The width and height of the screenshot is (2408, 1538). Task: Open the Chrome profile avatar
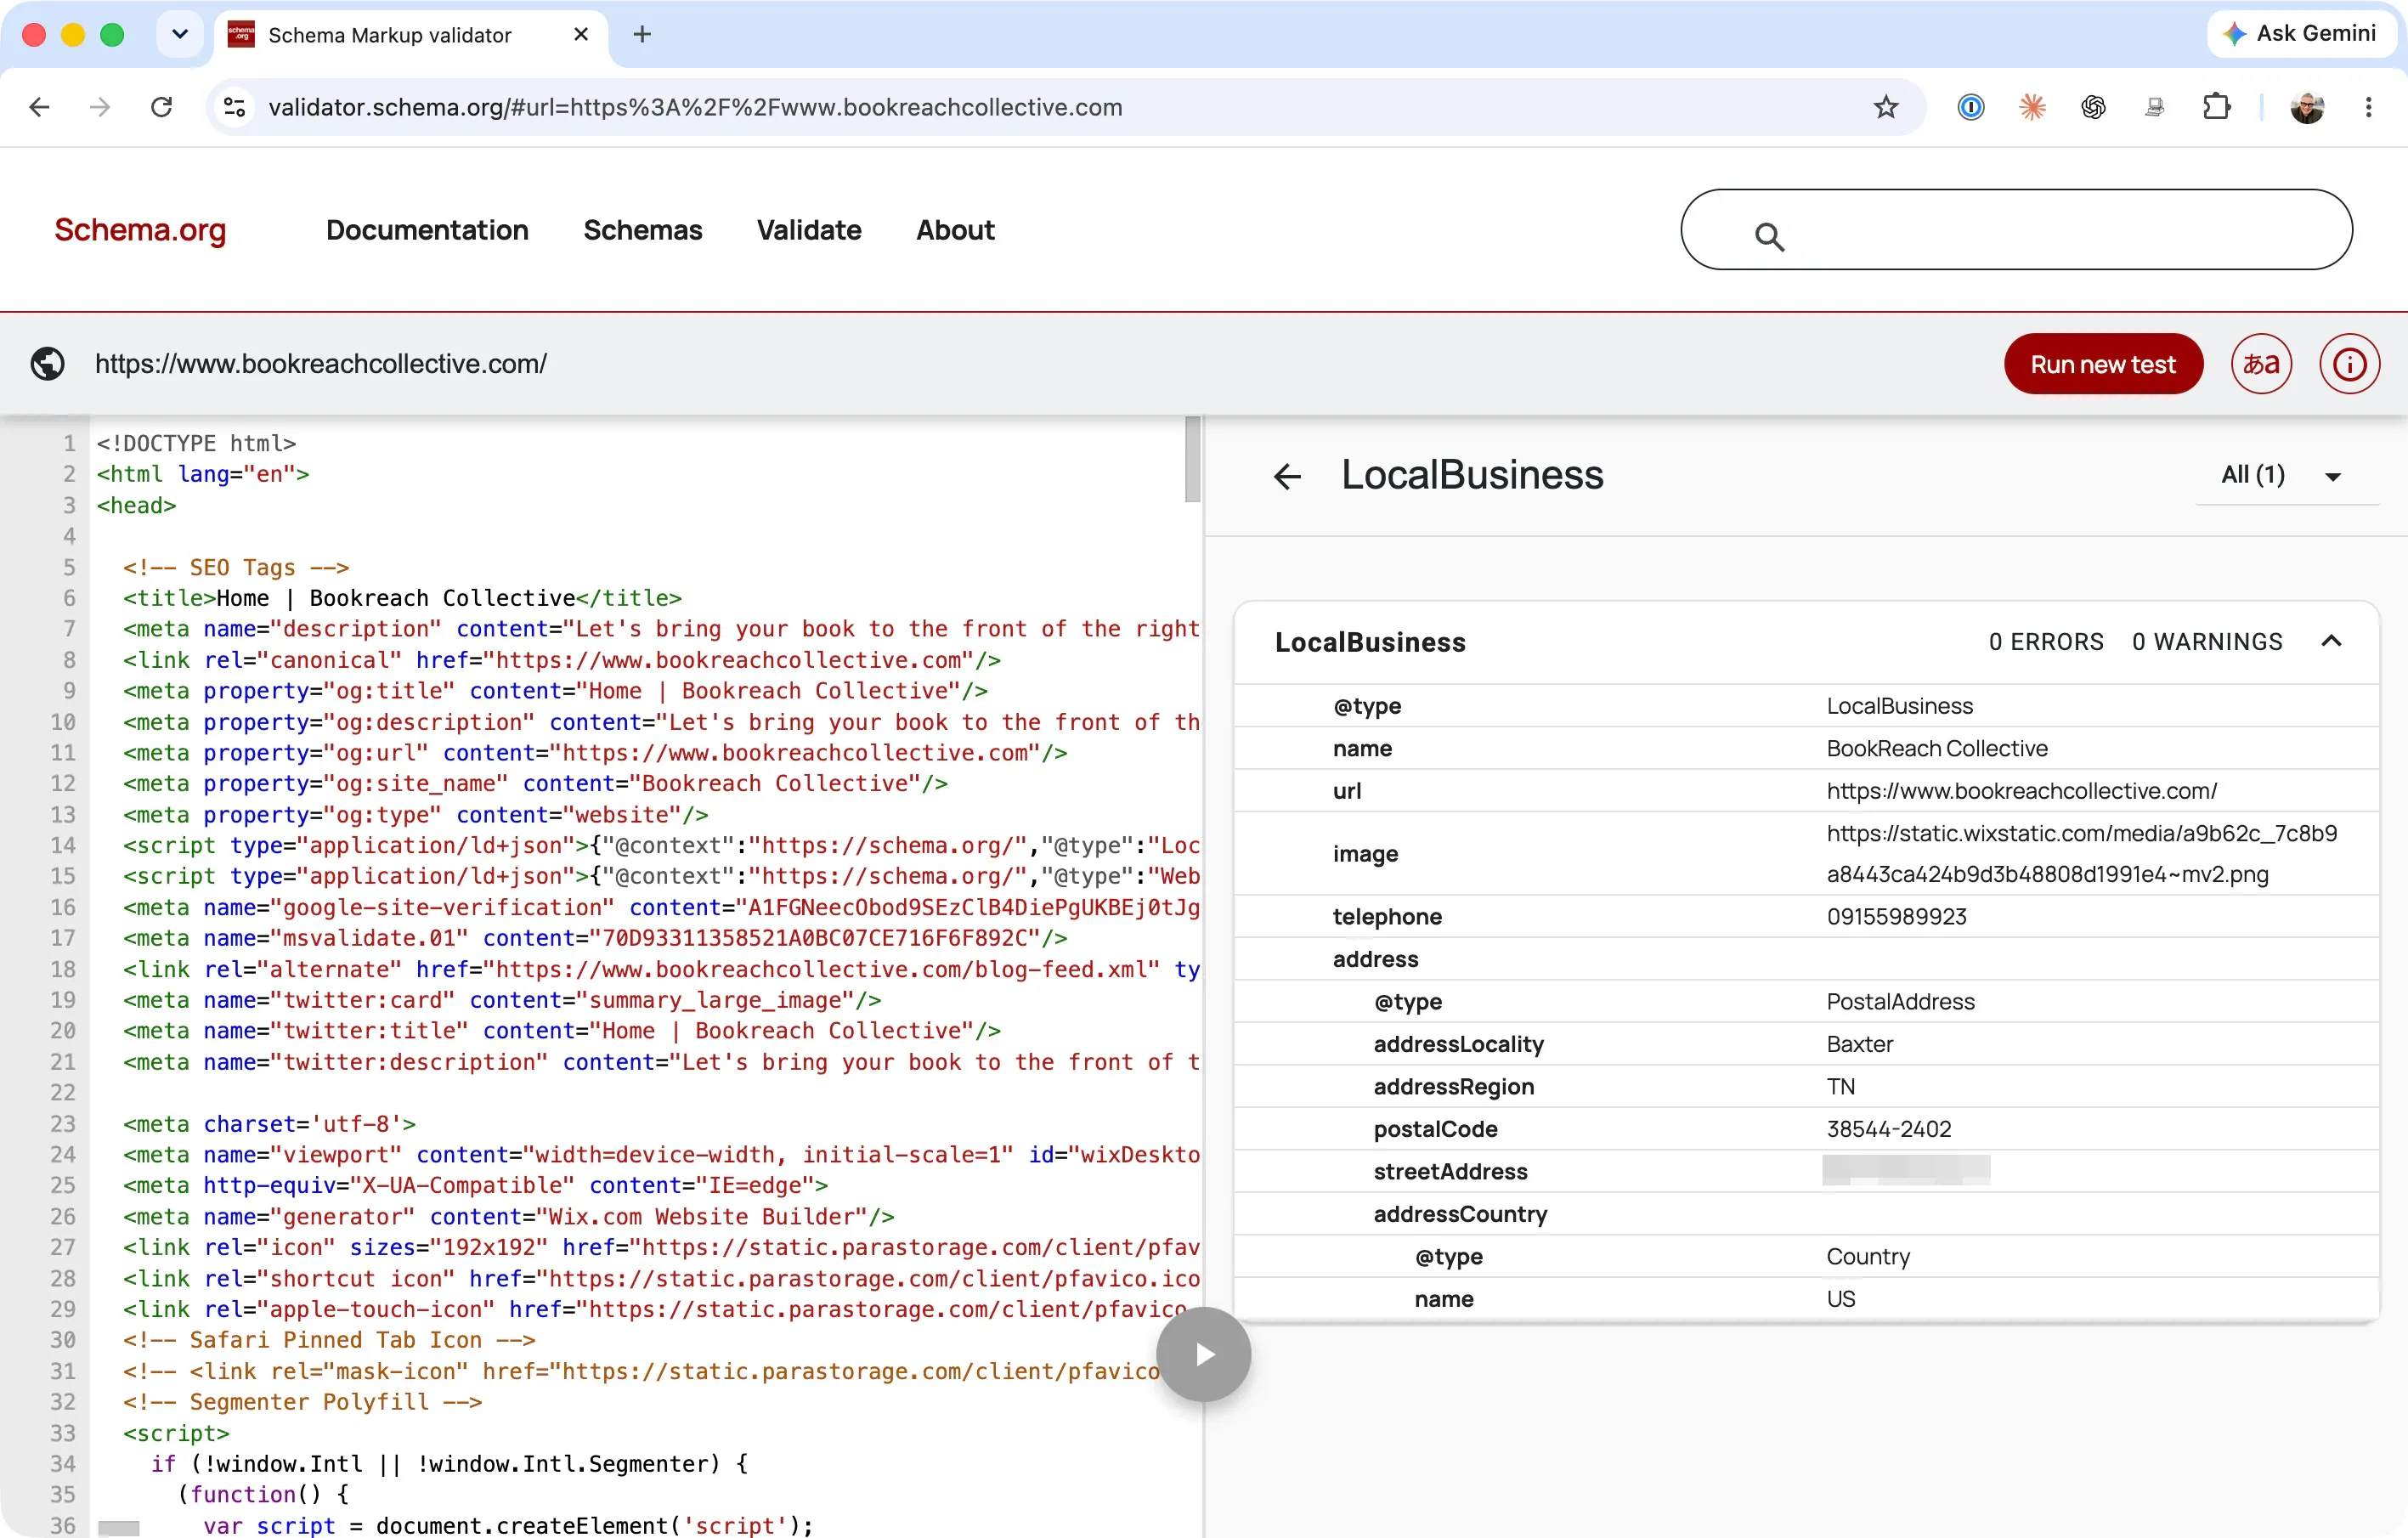(2307, 107)
